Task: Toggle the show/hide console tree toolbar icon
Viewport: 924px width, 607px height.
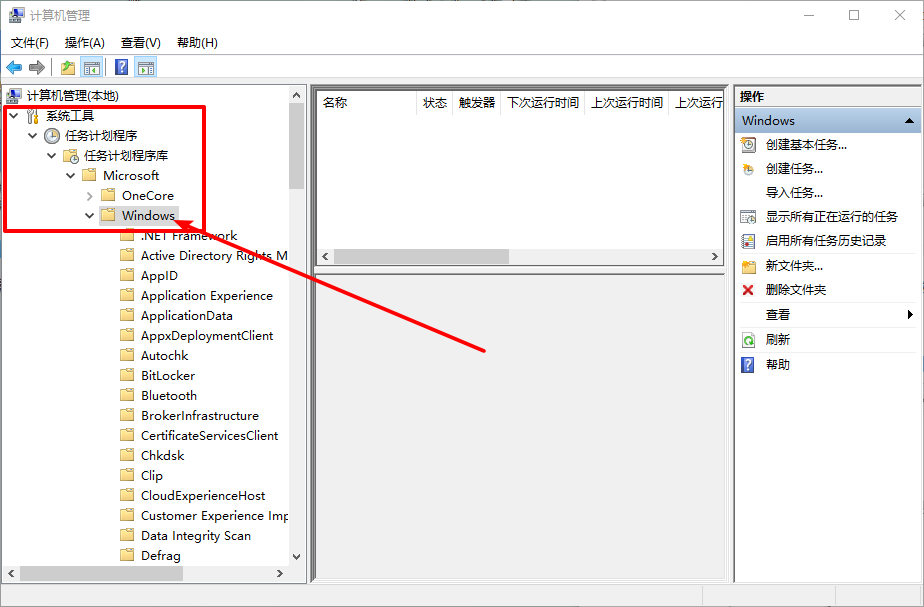Action: 91,67
